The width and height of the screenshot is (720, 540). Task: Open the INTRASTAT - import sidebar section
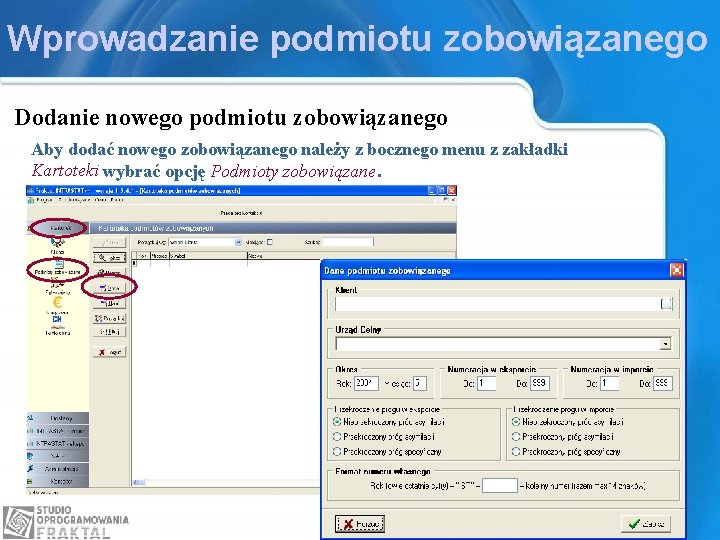[58, 431]
